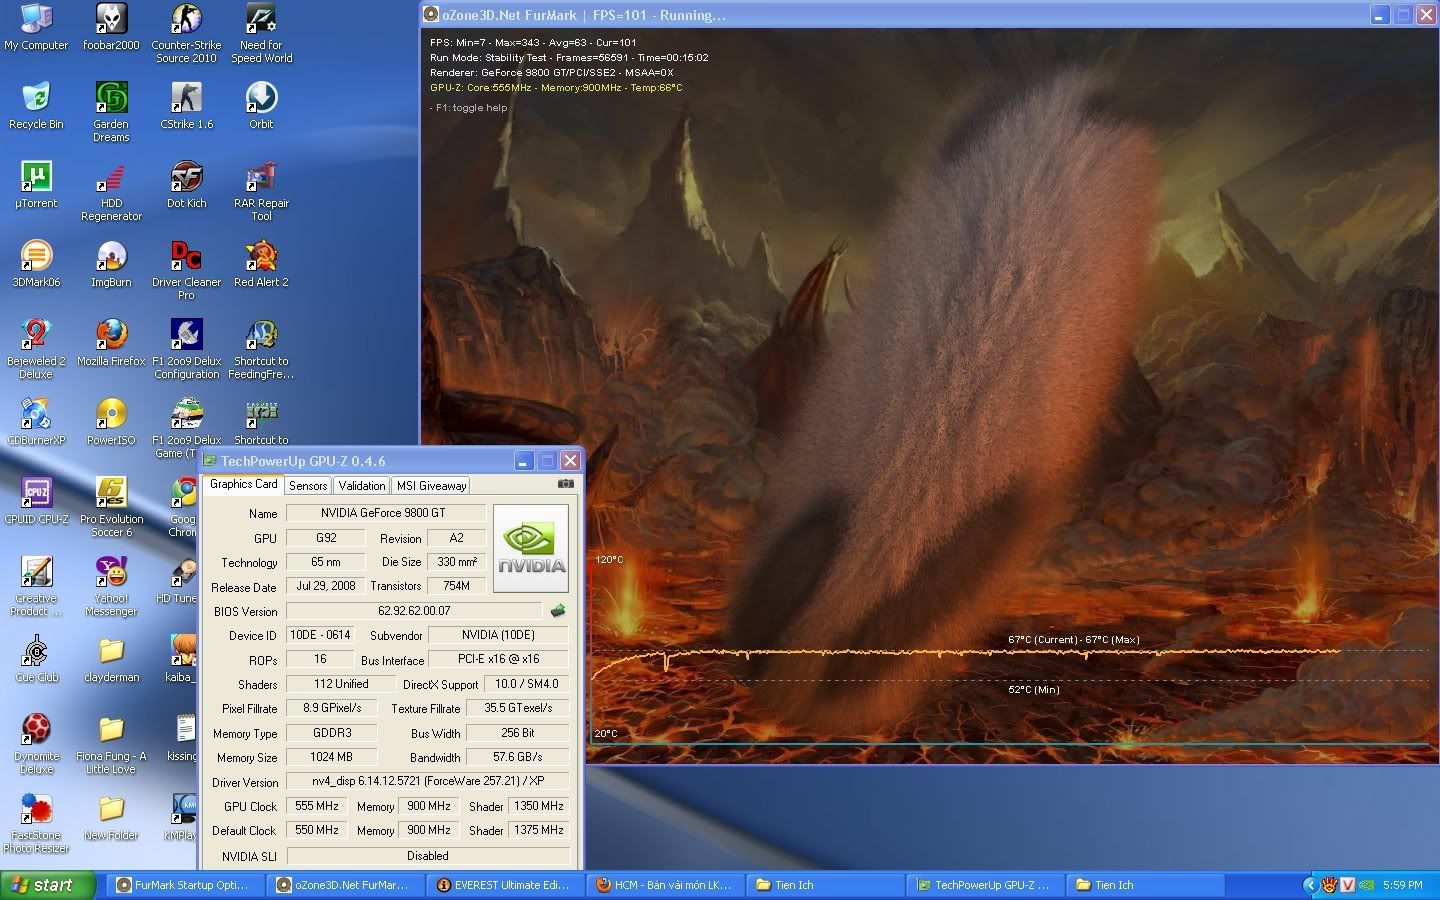This screenshot has height=900, width=1440.
Task: Click the Bandwidth value 57.6 GB/s
Action: point(517,757)
